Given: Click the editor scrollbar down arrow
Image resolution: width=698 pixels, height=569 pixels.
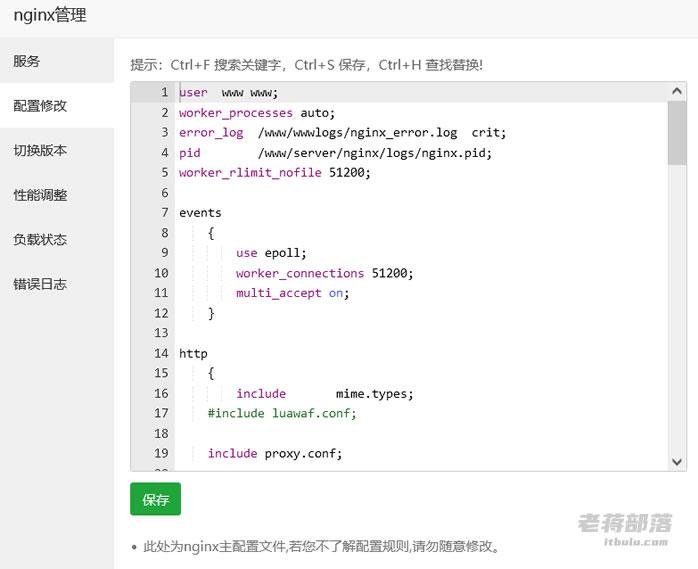Looking at the screenshot, I should click(x=677, y=461).
